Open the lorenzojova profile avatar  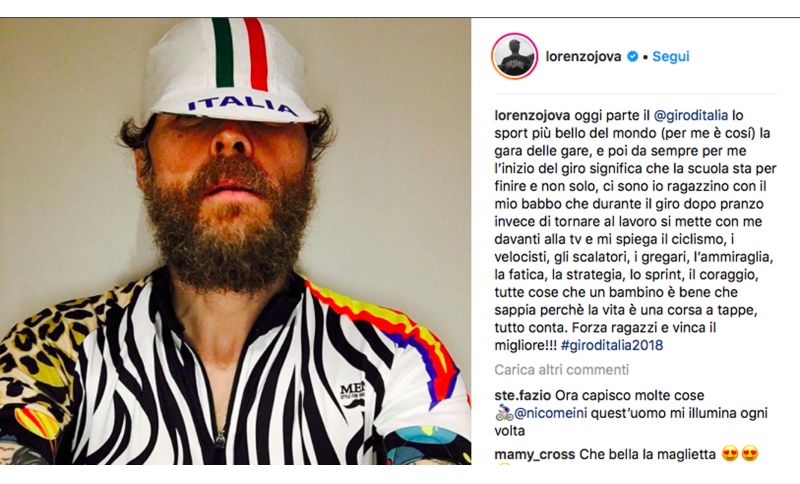[514, 56]
